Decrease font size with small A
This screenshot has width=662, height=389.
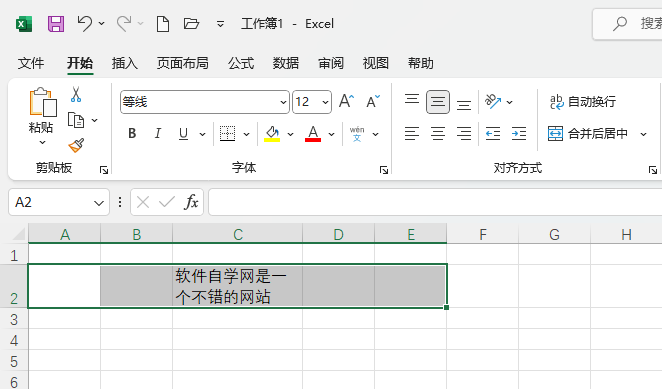(373, 101)
